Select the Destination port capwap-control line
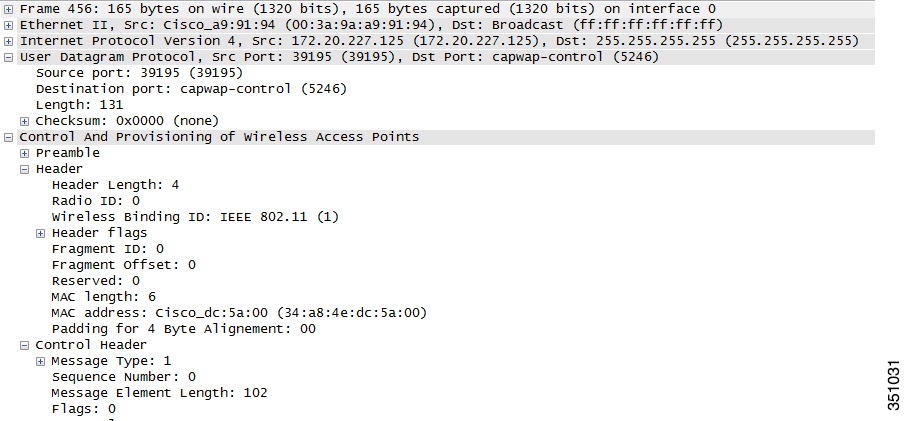The width and height of the screenshot is (906, 421). [x=191, y=89]
